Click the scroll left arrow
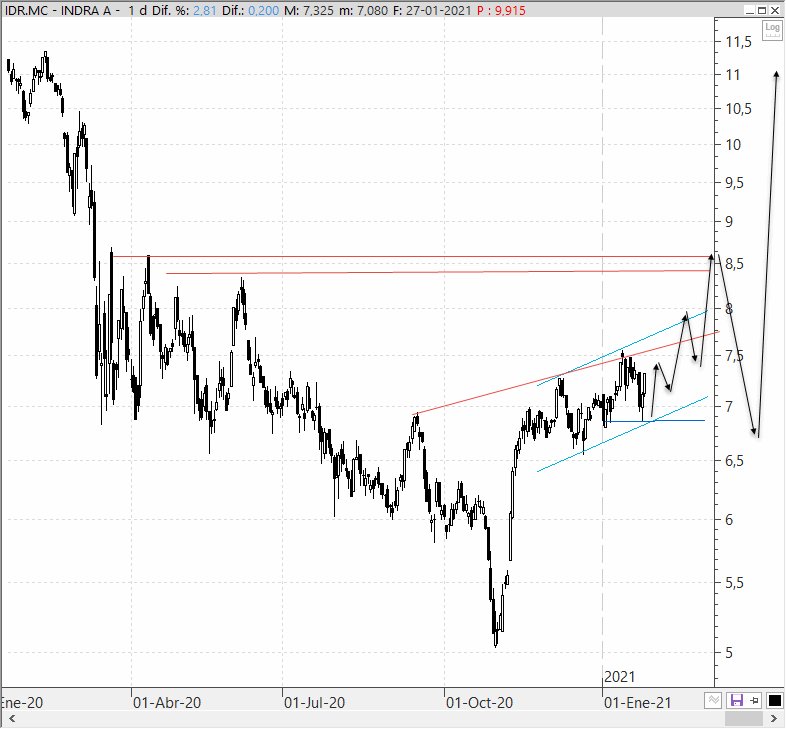 click(x=12, y=719)
